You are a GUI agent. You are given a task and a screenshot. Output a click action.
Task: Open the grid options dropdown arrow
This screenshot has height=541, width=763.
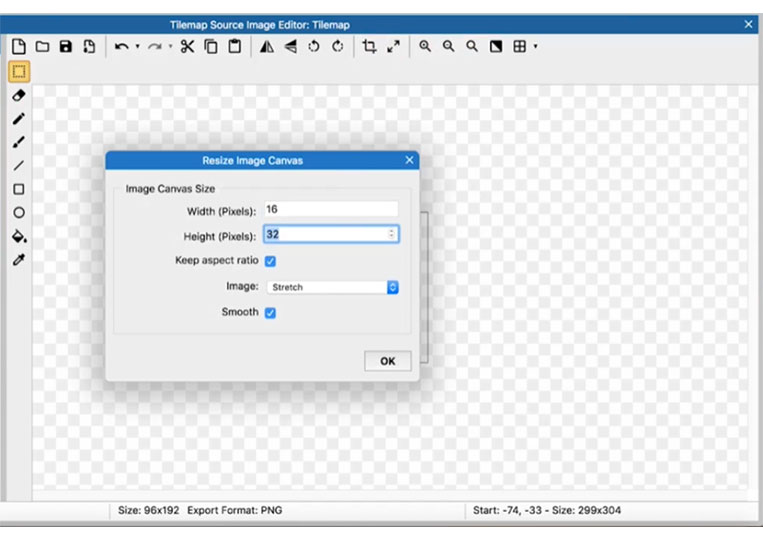(535, 47)
